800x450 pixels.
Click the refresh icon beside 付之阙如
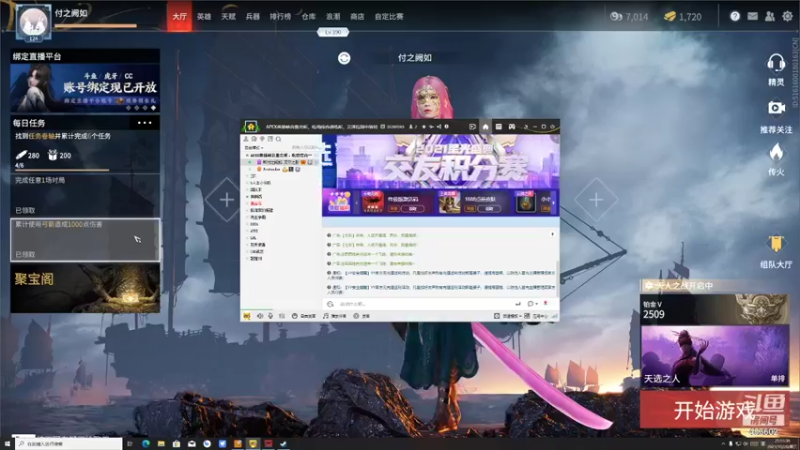[344, 58]
